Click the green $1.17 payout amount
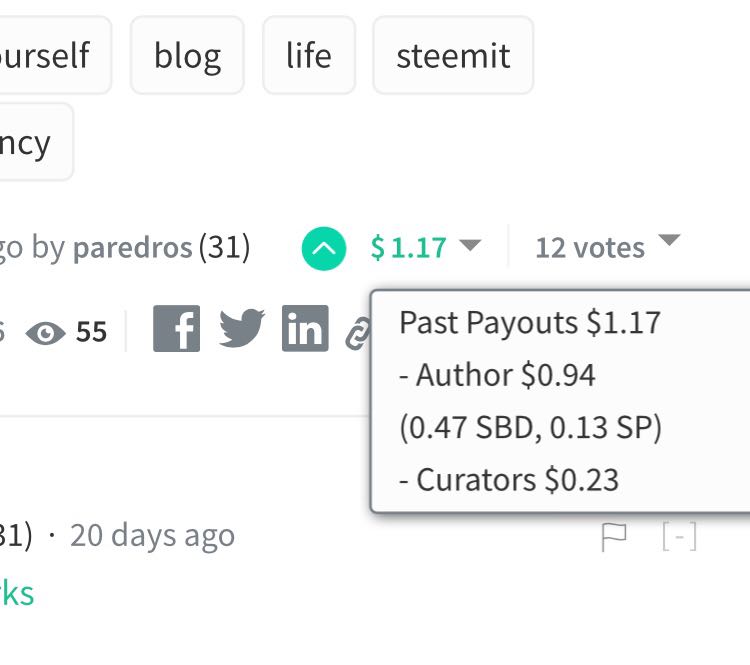This screenshot has height=665, width=750. (x=409, y=247)
